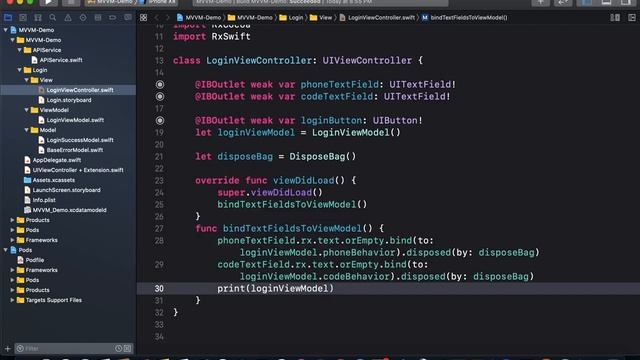The image size is (640, 360).
Task: Click on LoginViewModel() initializer text
Action: click(x=356, y=133)
